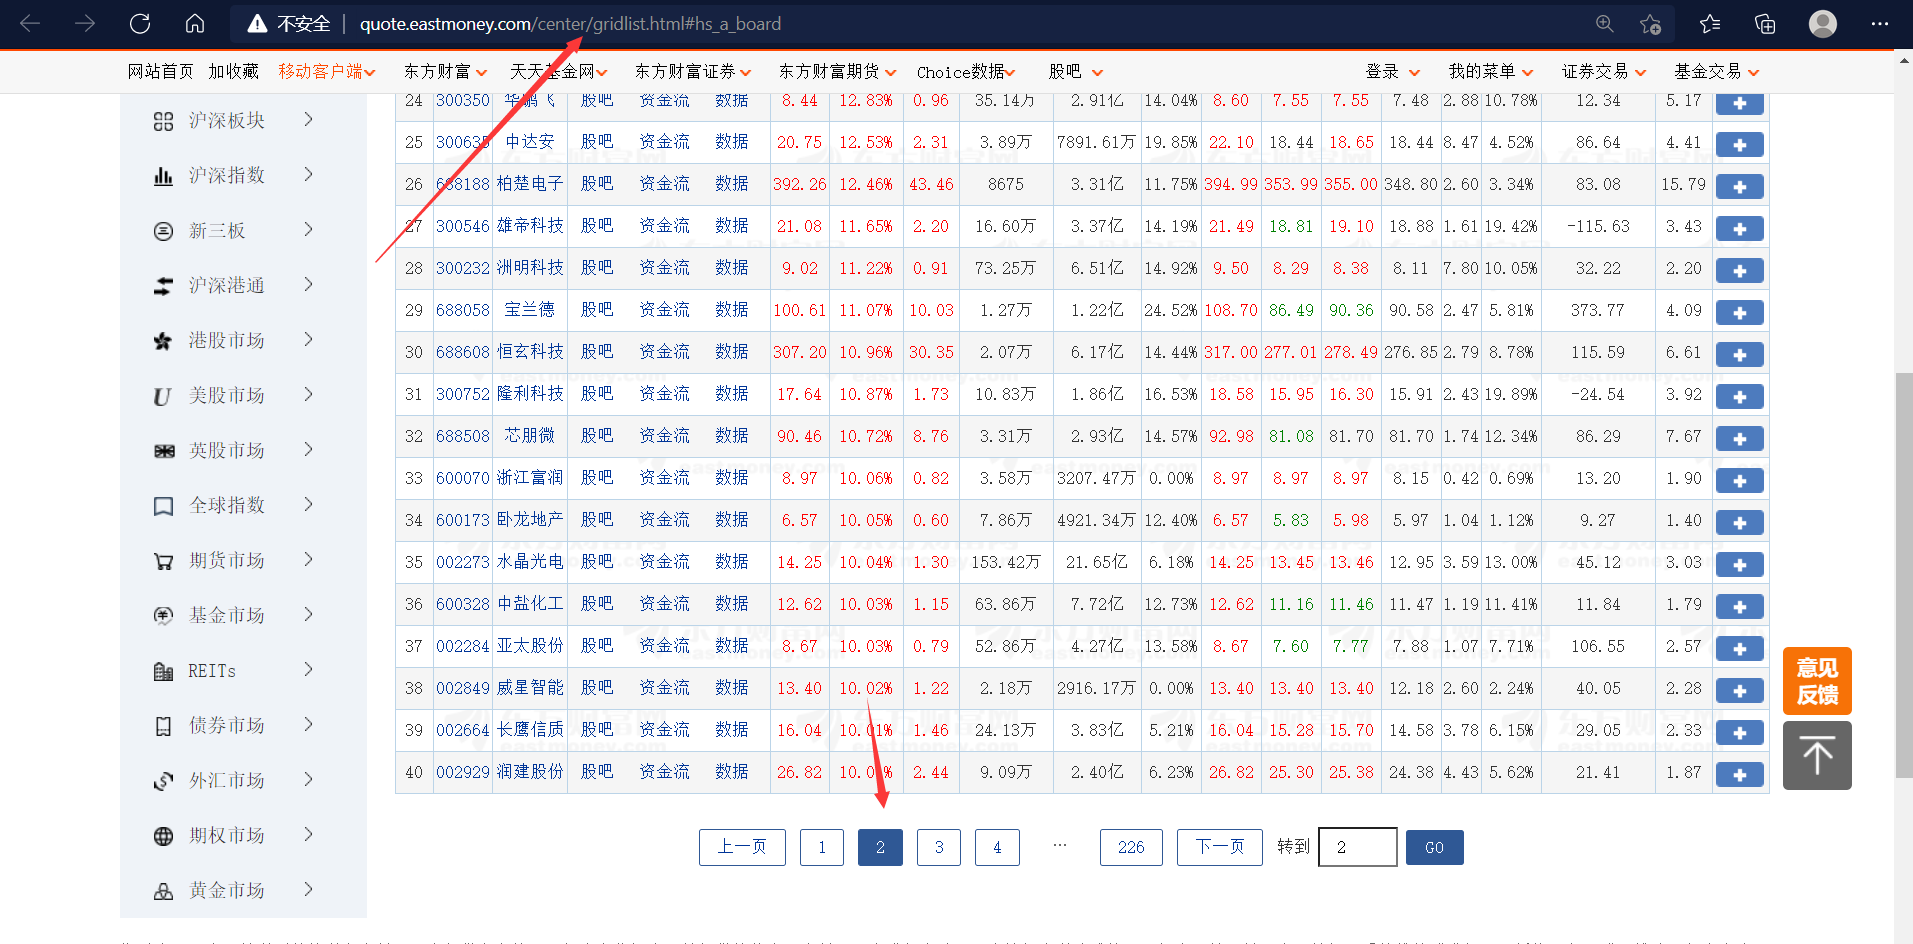Go to page 3 of the stock list
The height and width of the screenshot is (944, 1913).
point(939,848)
